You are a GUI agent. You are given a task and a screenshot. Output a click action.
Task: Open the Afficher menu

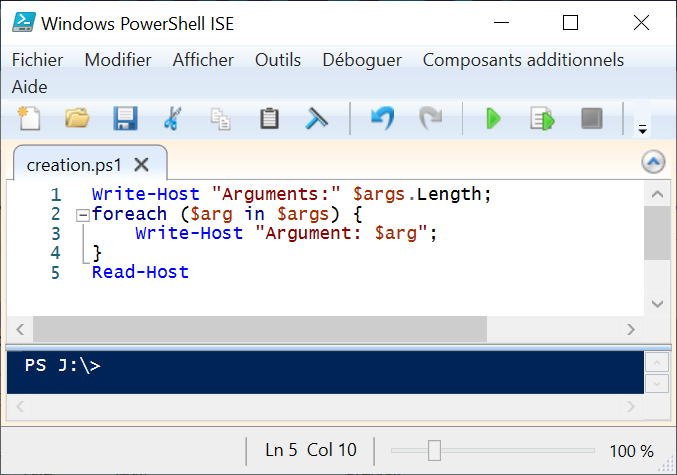(203, 60)
